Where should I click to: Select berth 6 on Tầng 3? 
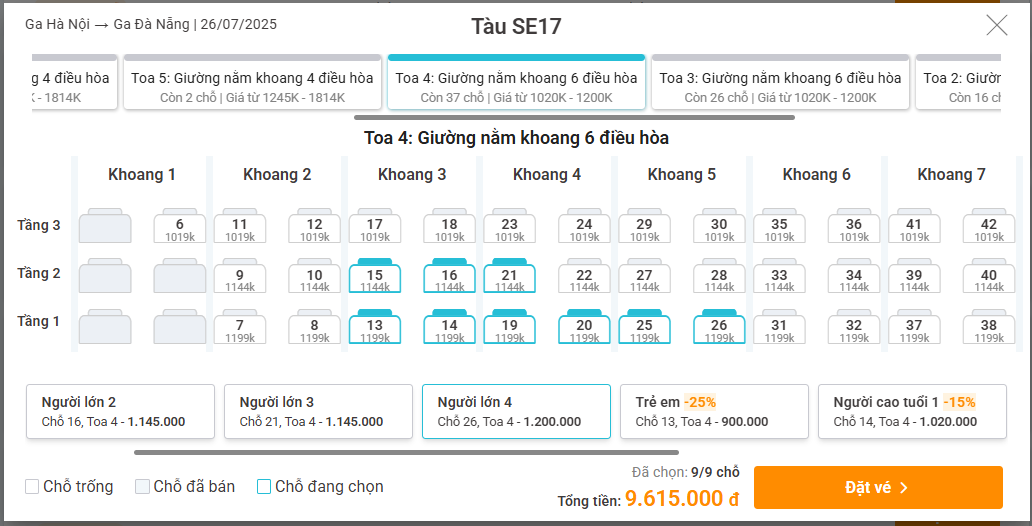pyautogui.click(x=180, y=226)
